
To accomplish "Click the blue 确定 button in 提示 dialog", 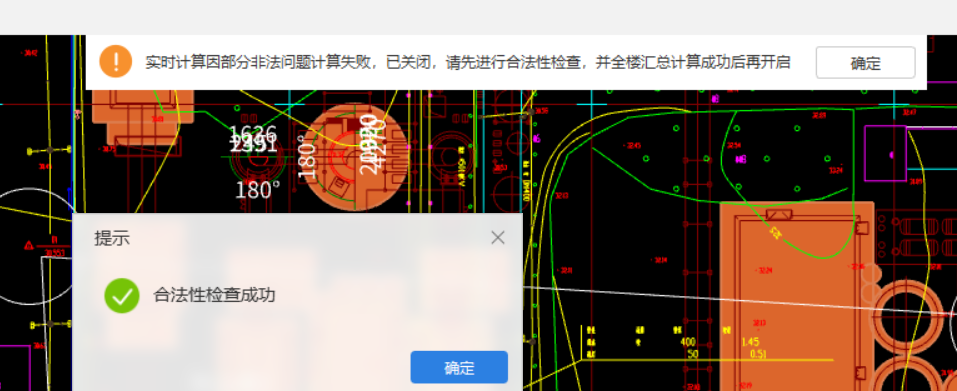I will click(459, 367).
